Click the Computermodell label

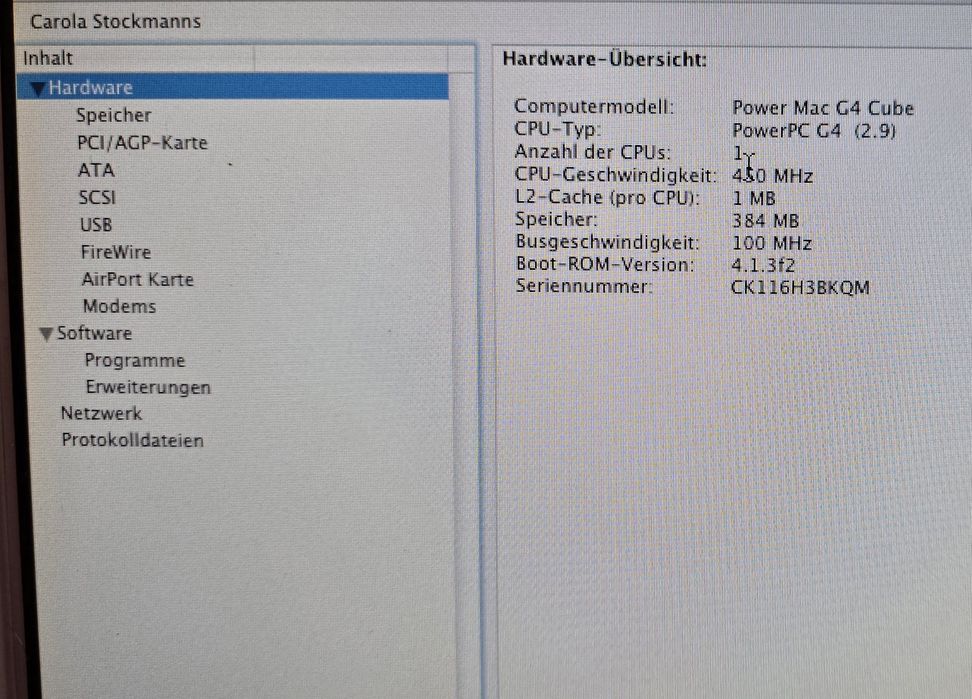coord(594,107)
